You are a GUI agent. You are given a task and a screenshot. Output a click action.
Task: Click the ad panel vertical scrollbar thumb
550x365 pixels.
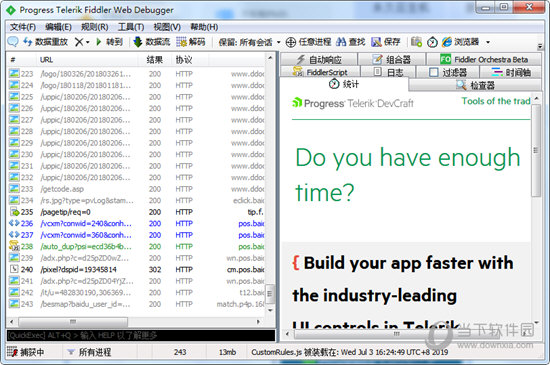point(536,150)
